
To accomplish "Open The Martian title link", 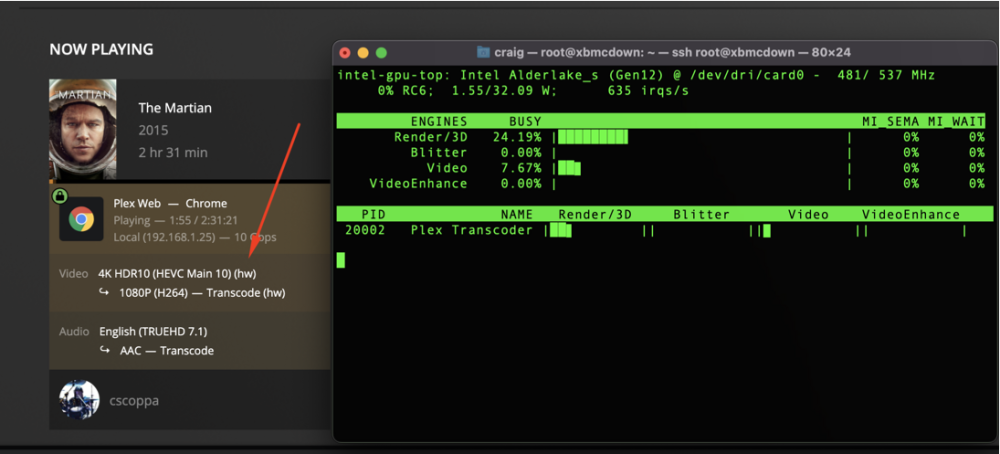I will (x=175, y=108).
